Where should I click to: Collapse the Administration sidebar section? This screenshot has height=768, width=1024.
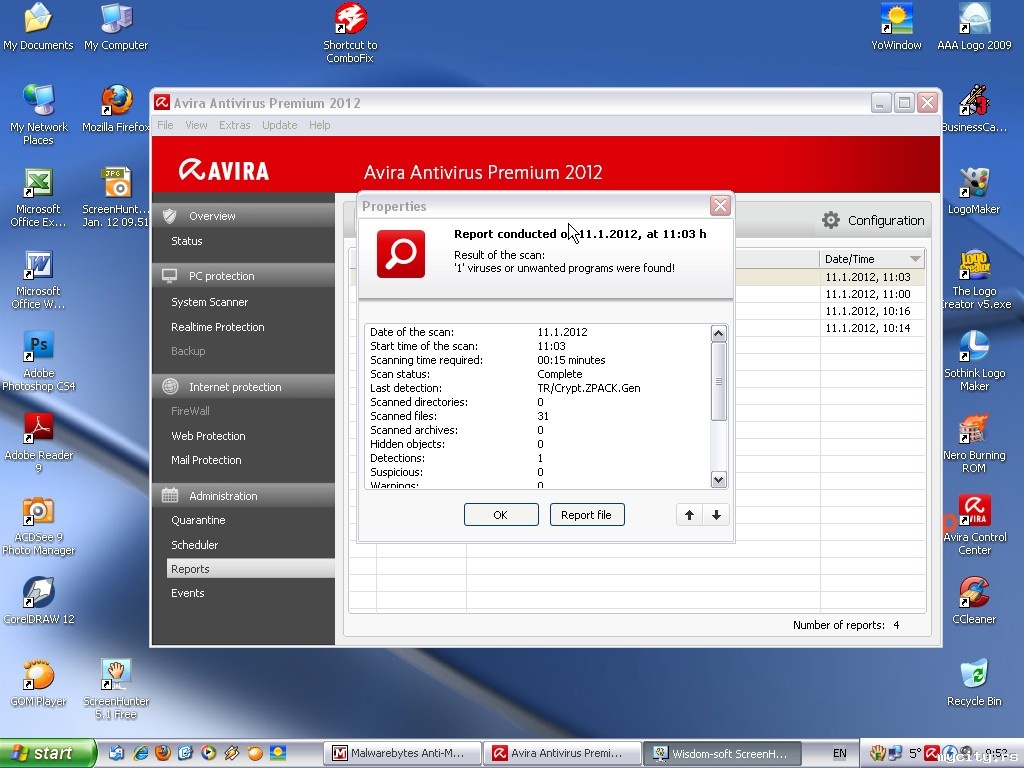(223, 496)
